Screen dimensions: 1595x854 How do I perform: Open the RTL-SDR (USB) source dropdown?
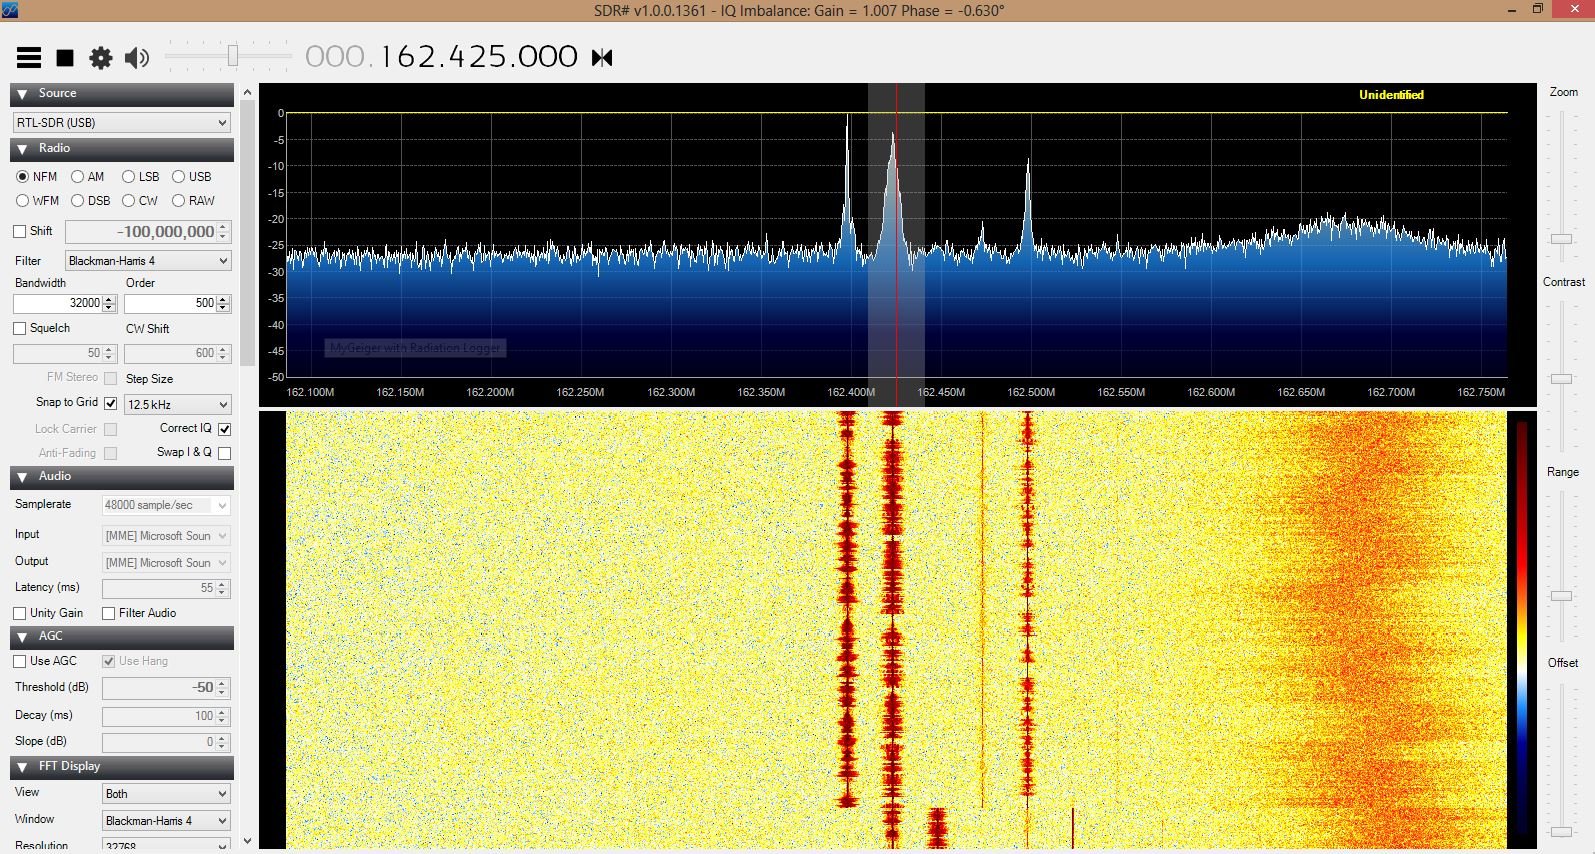coord(122,123)
